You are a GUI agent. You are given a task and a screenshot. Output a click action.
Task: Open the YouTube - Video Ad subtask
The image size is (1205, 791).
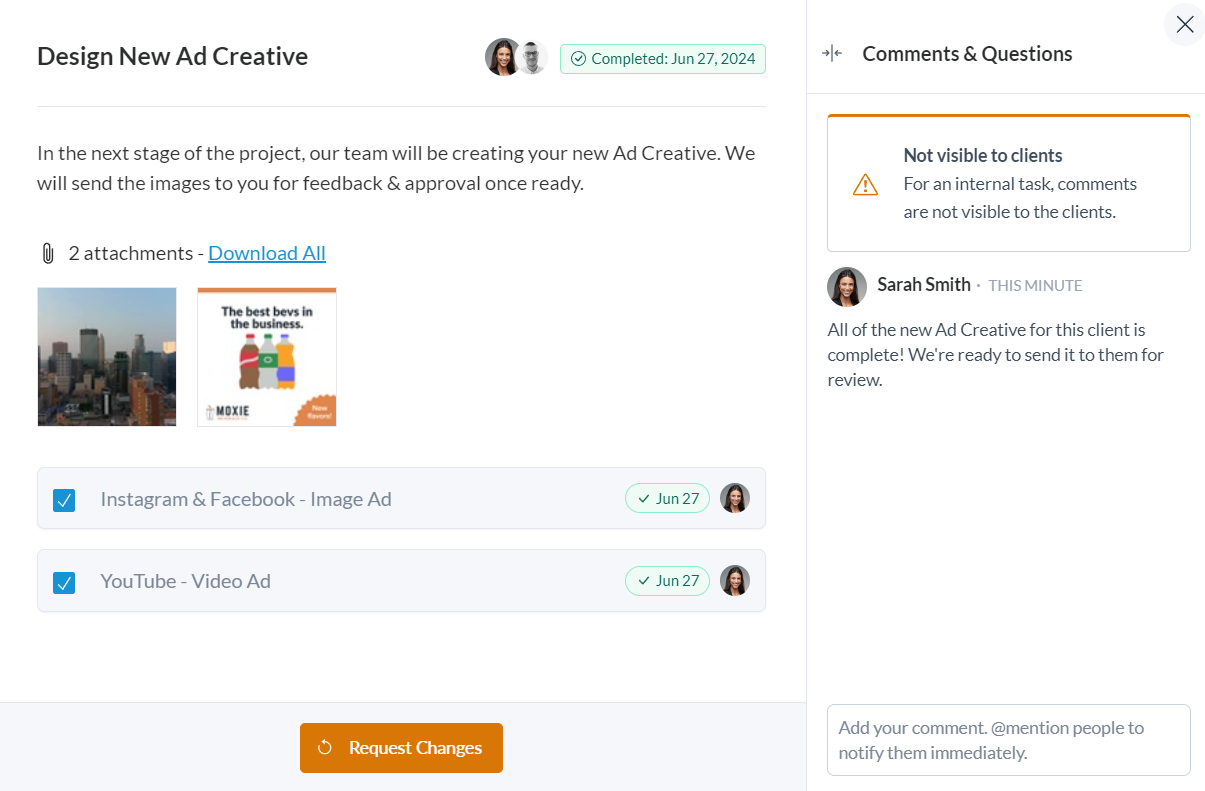[185, 581]
